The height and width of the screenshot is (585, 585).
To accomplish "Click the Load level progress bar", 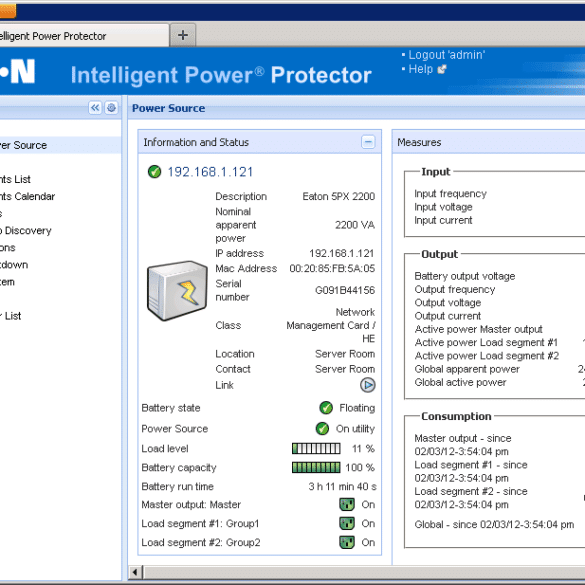I will click(316, 448).
